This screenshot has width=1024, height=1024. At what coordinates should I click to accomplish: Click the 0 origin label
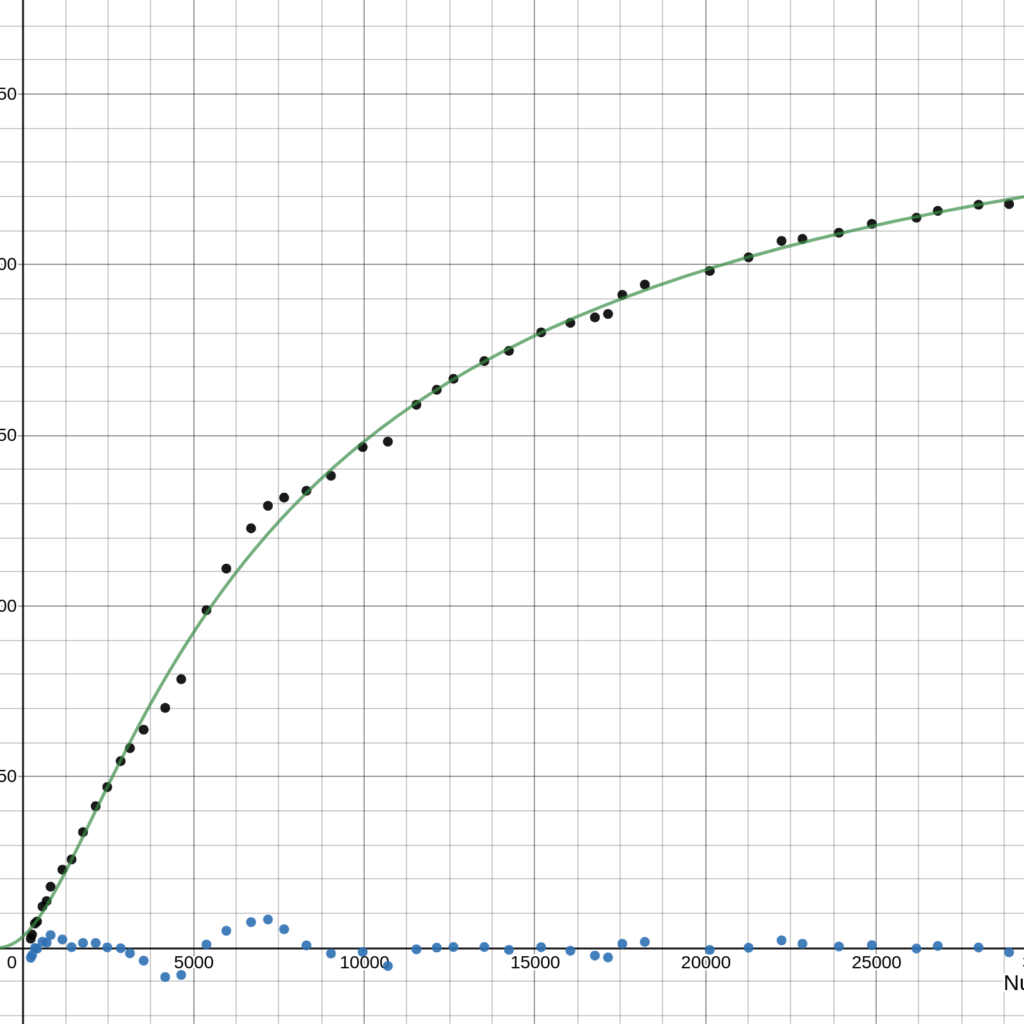pos(11,964)
